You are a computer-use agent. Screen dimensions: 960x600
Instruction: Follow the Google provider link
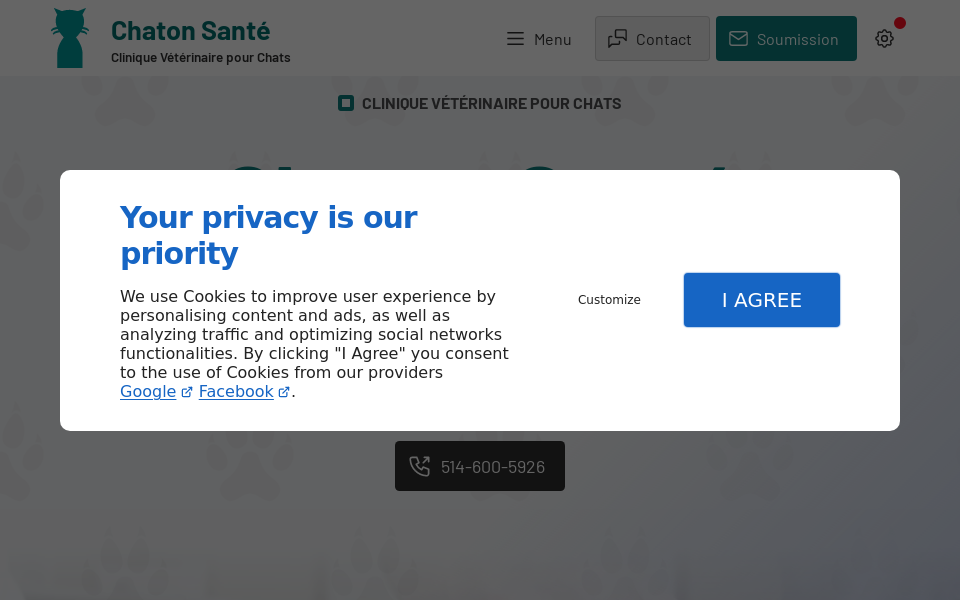click(148, 392)
